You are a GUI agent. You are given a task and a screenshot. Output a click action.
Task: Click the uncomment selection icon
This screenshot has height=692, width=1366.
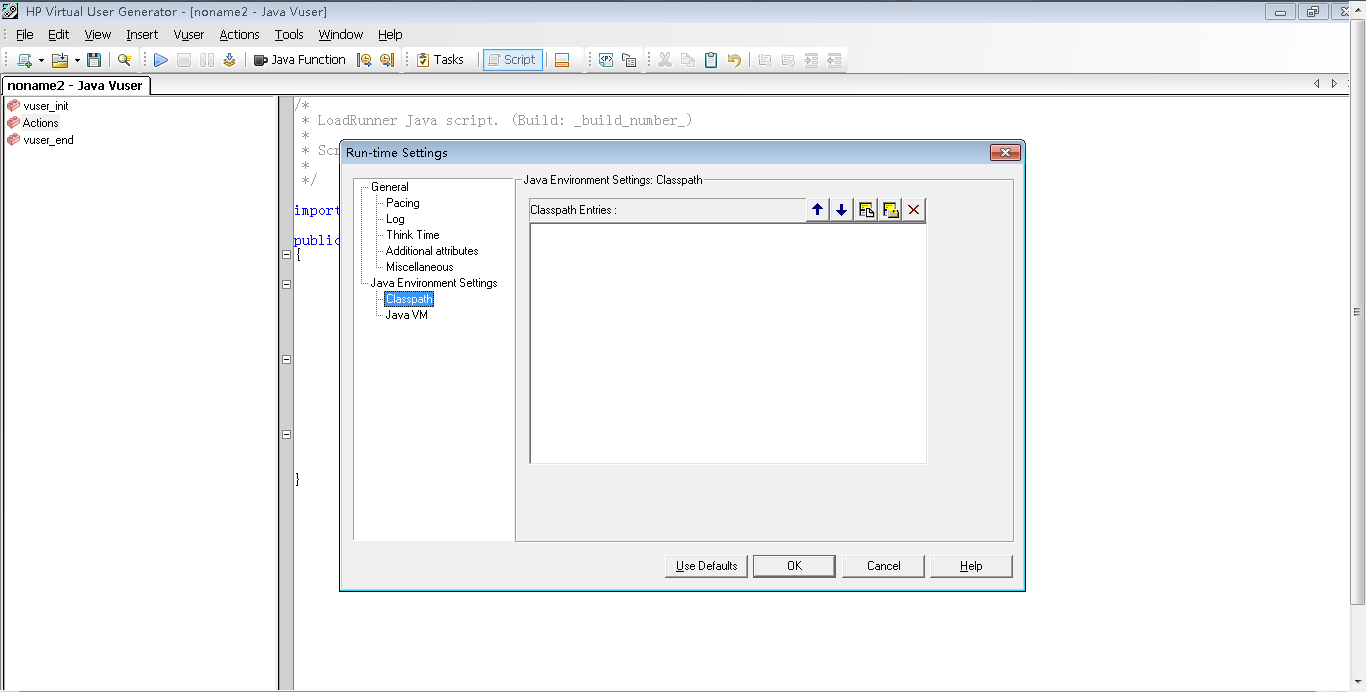click(x=788, y=60)
